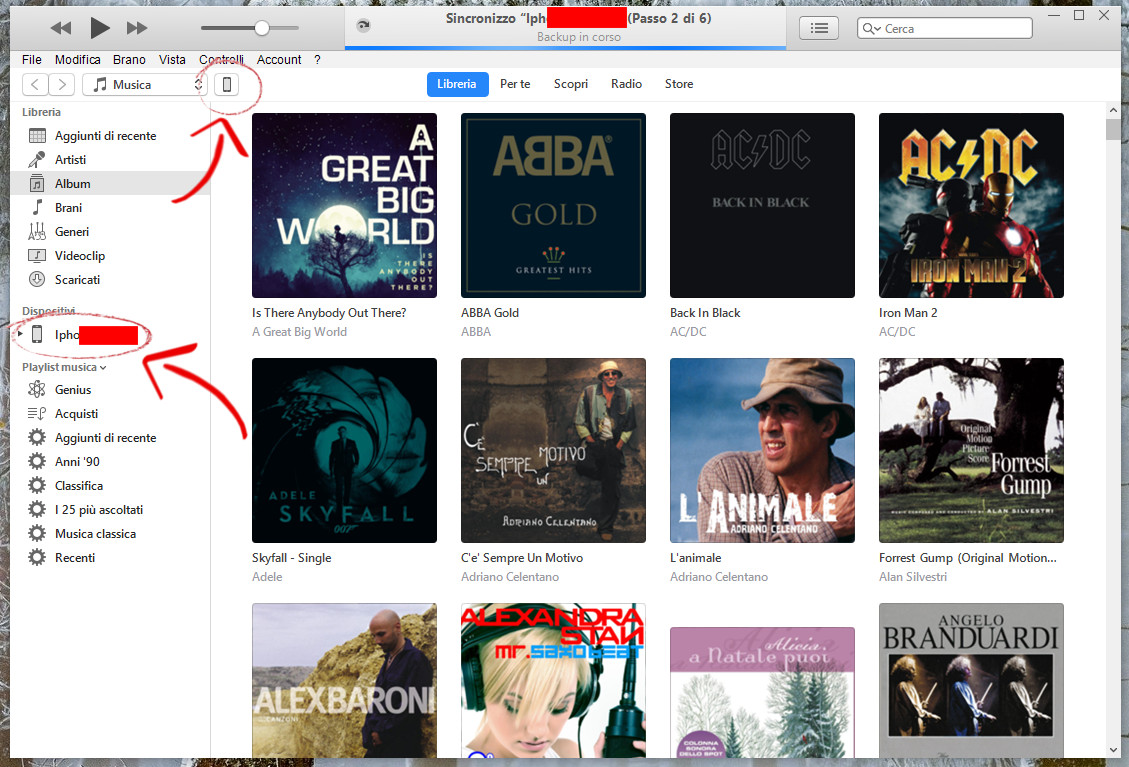Open the Genius playlist
Viewport: 1129px width, 767px height.
click(x=110, y=390)
